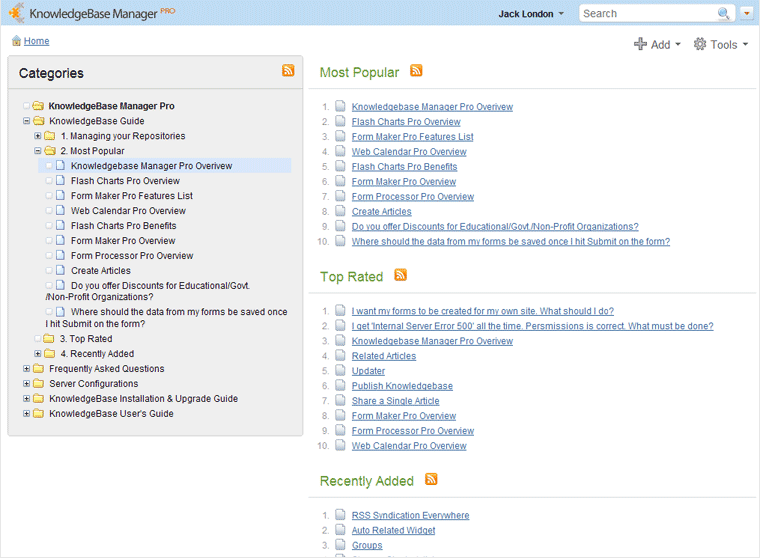The image size is (760, 558).
Task: Click document icon beside Create Articles link
Action: click(x=341, y=211)
